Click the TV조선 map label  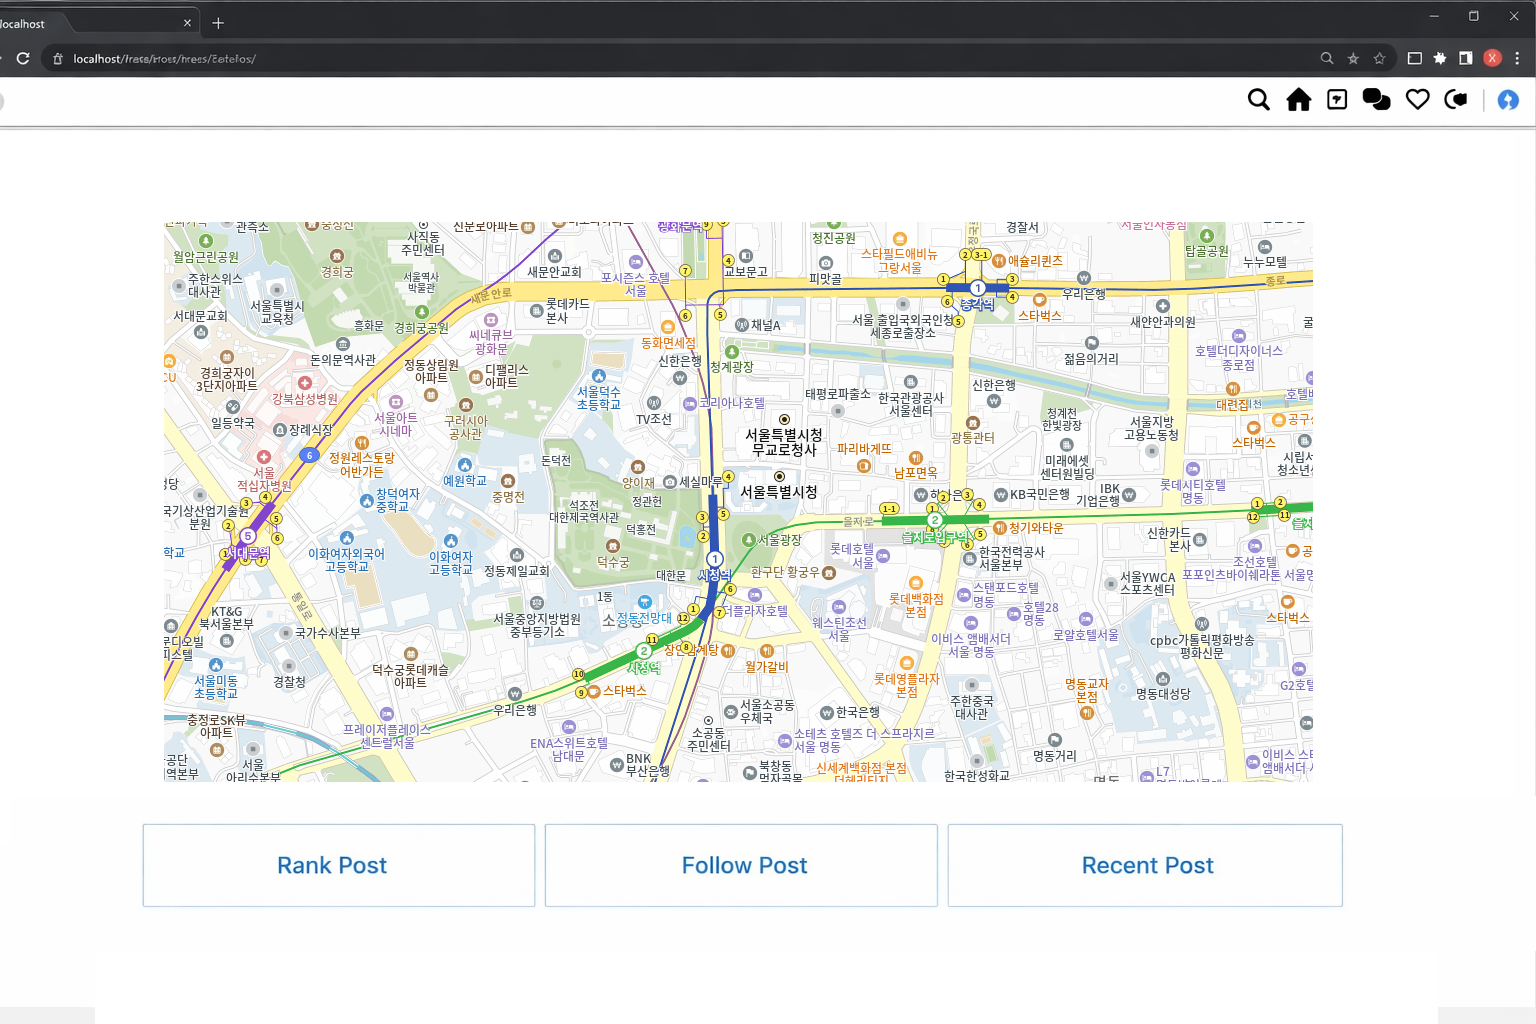(654, 419)
